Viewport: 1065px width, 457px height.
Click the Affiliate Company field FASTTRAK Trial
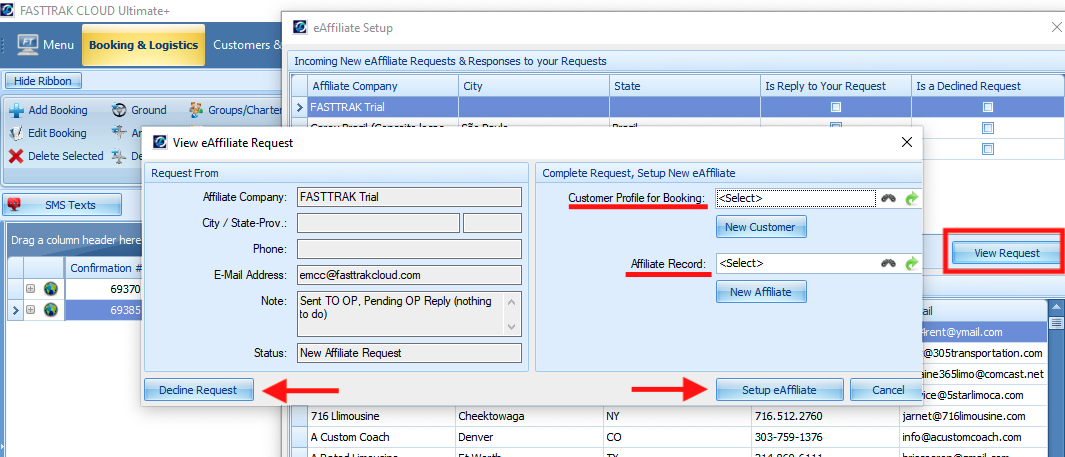coord(409,197)
